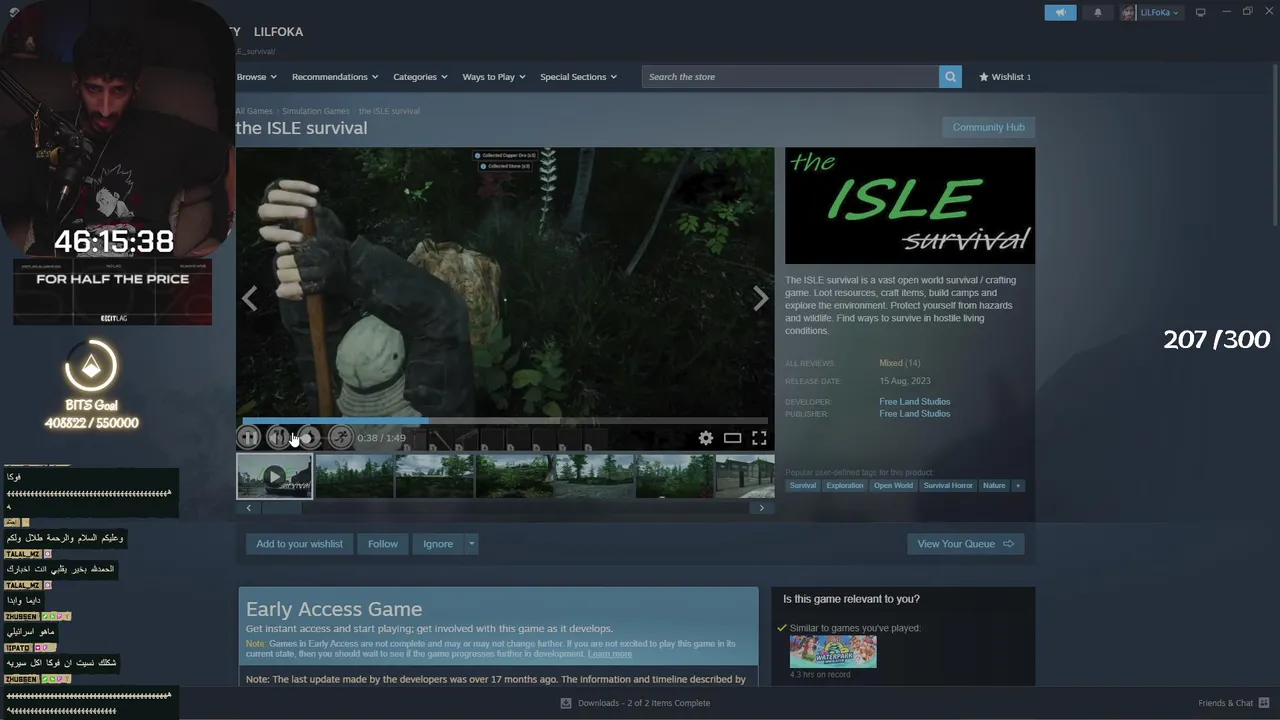This screenshot has width=1280, height=720.
Task: Click the Simulation Games breadcrumb
Action: point(316,111)
